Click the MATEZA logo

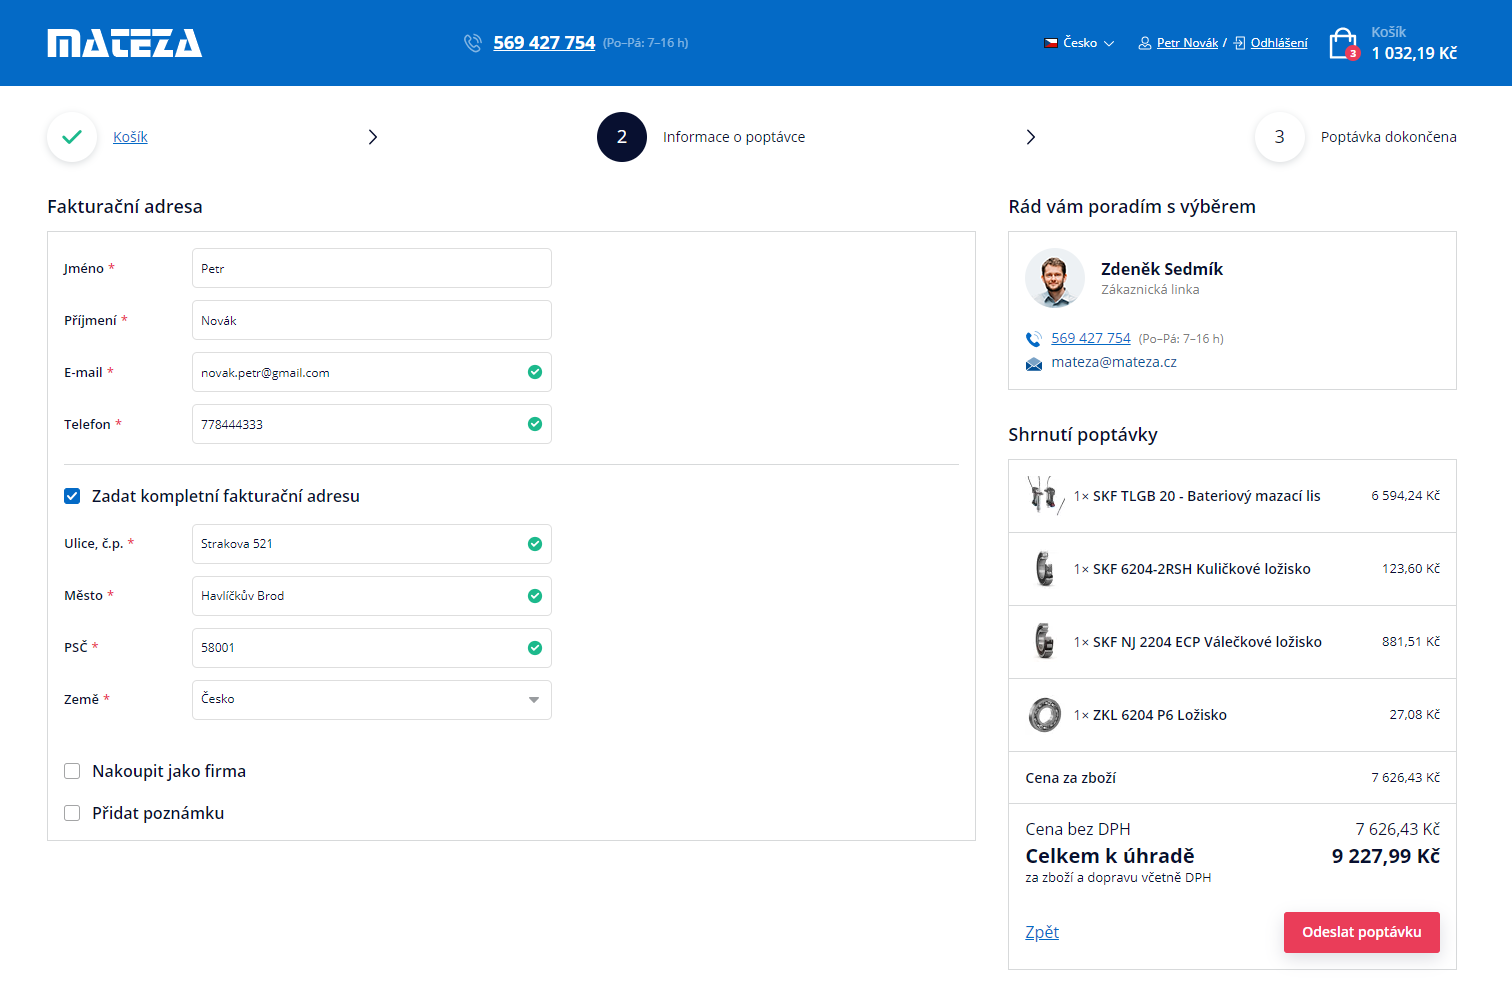[x=125, y=43]
